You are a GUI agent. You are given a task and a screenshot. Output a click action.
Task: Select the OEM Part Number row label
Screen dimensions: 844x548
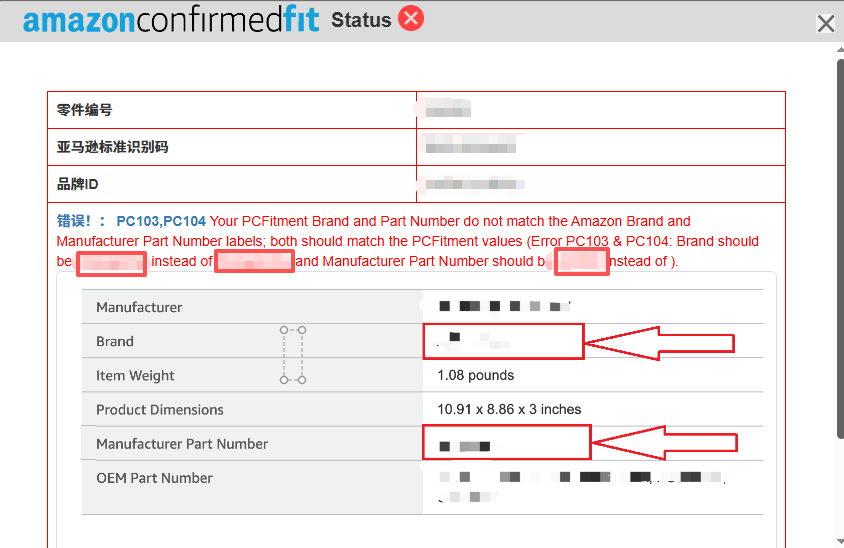click(154, 478)
